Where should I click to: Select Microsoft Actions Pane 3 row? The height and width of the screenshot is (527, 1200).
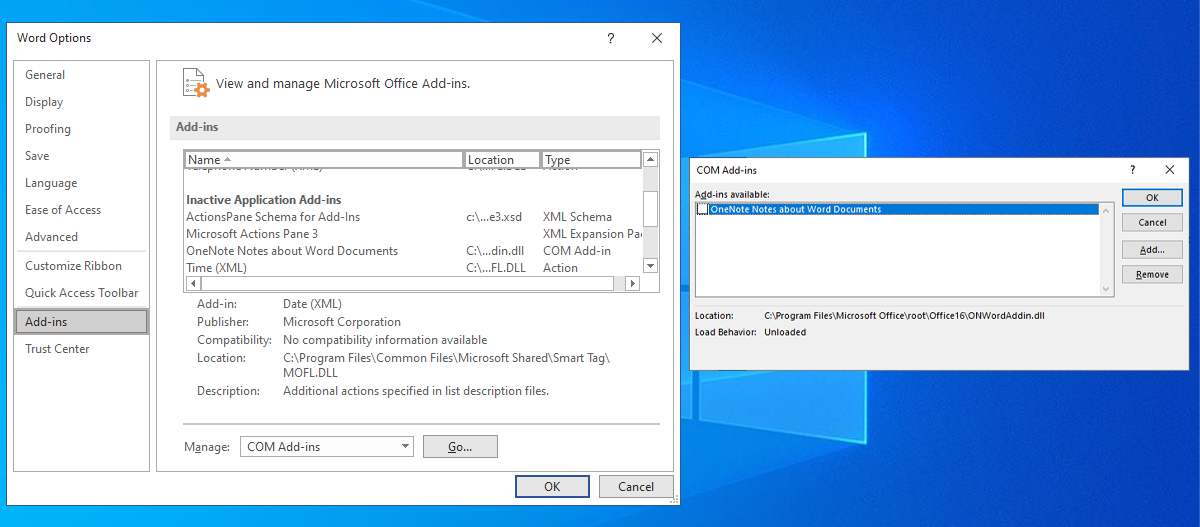(413, 234)
